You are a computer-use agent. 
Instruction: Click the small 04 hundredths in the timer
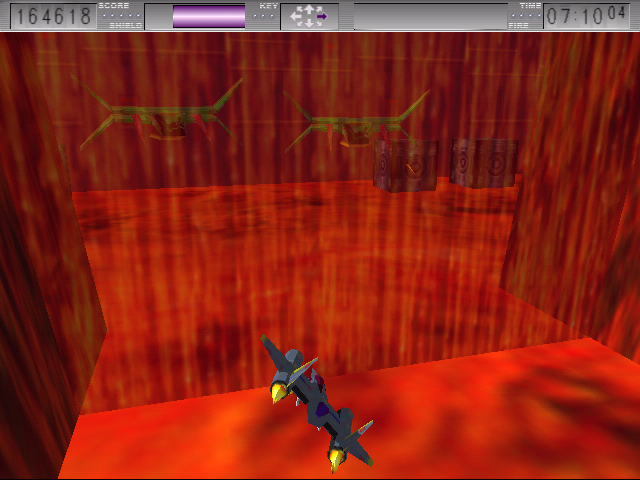click(x=616, y=13)
